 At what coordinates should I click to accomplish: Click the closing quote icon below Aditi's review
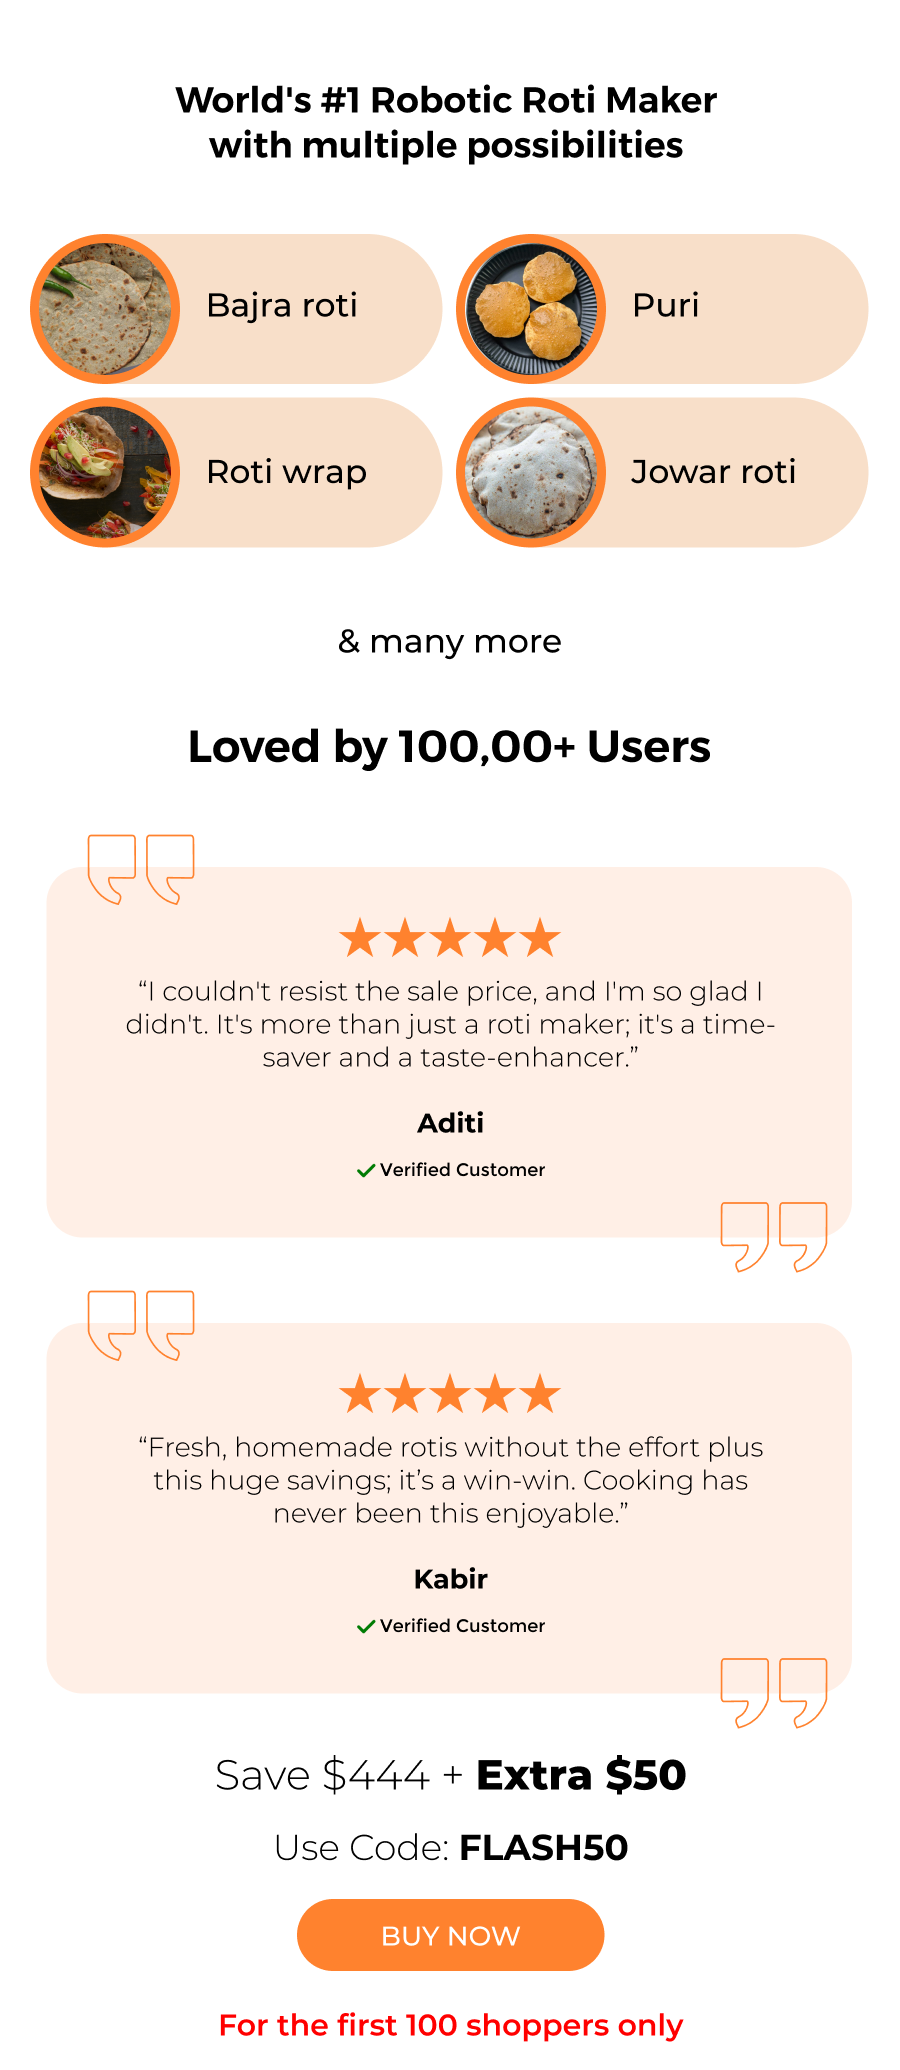tap(774, 1237)
